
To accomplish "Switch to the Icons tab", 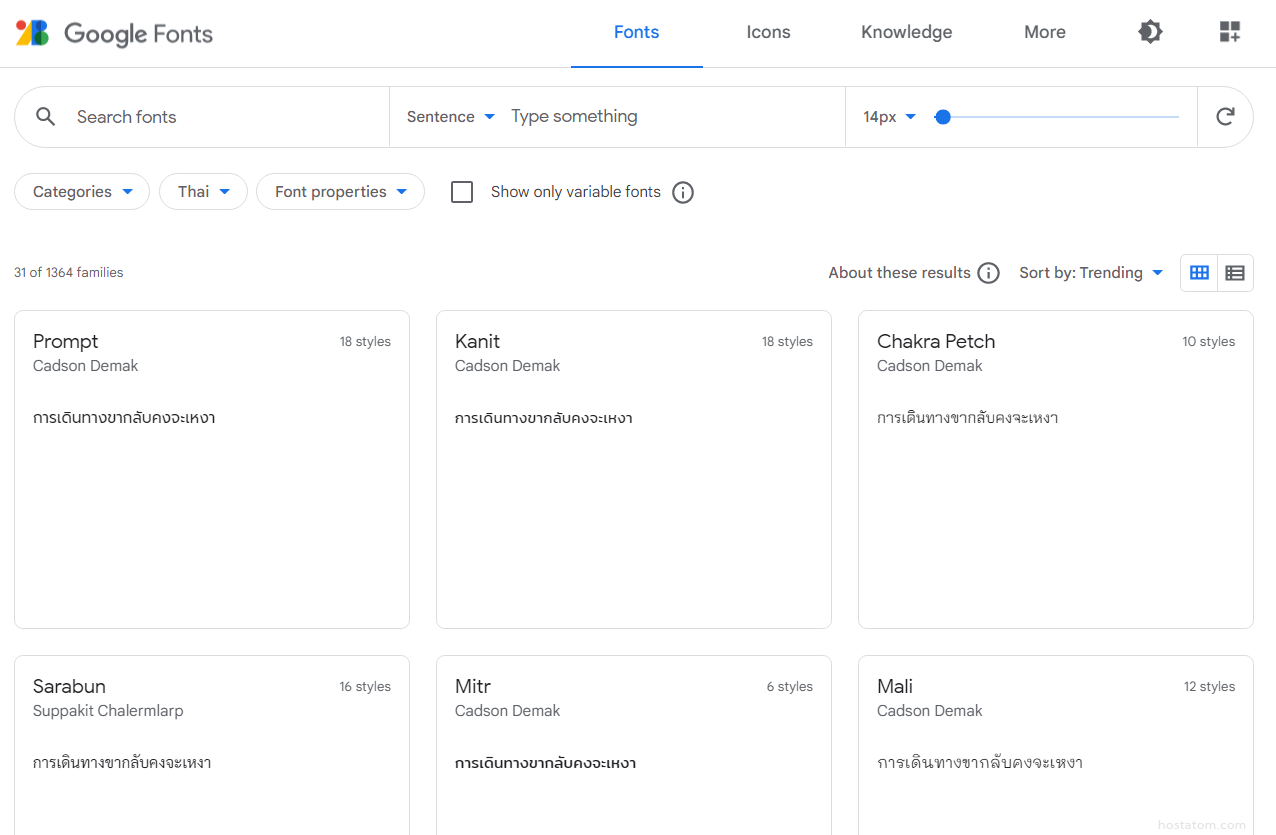I will point(768,32).
